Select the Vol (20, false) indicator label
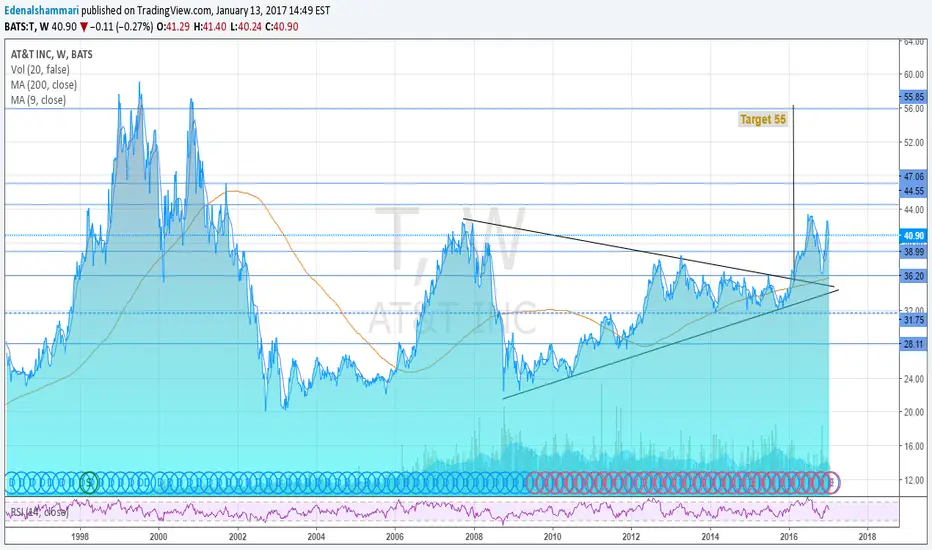 coord(40,70)
